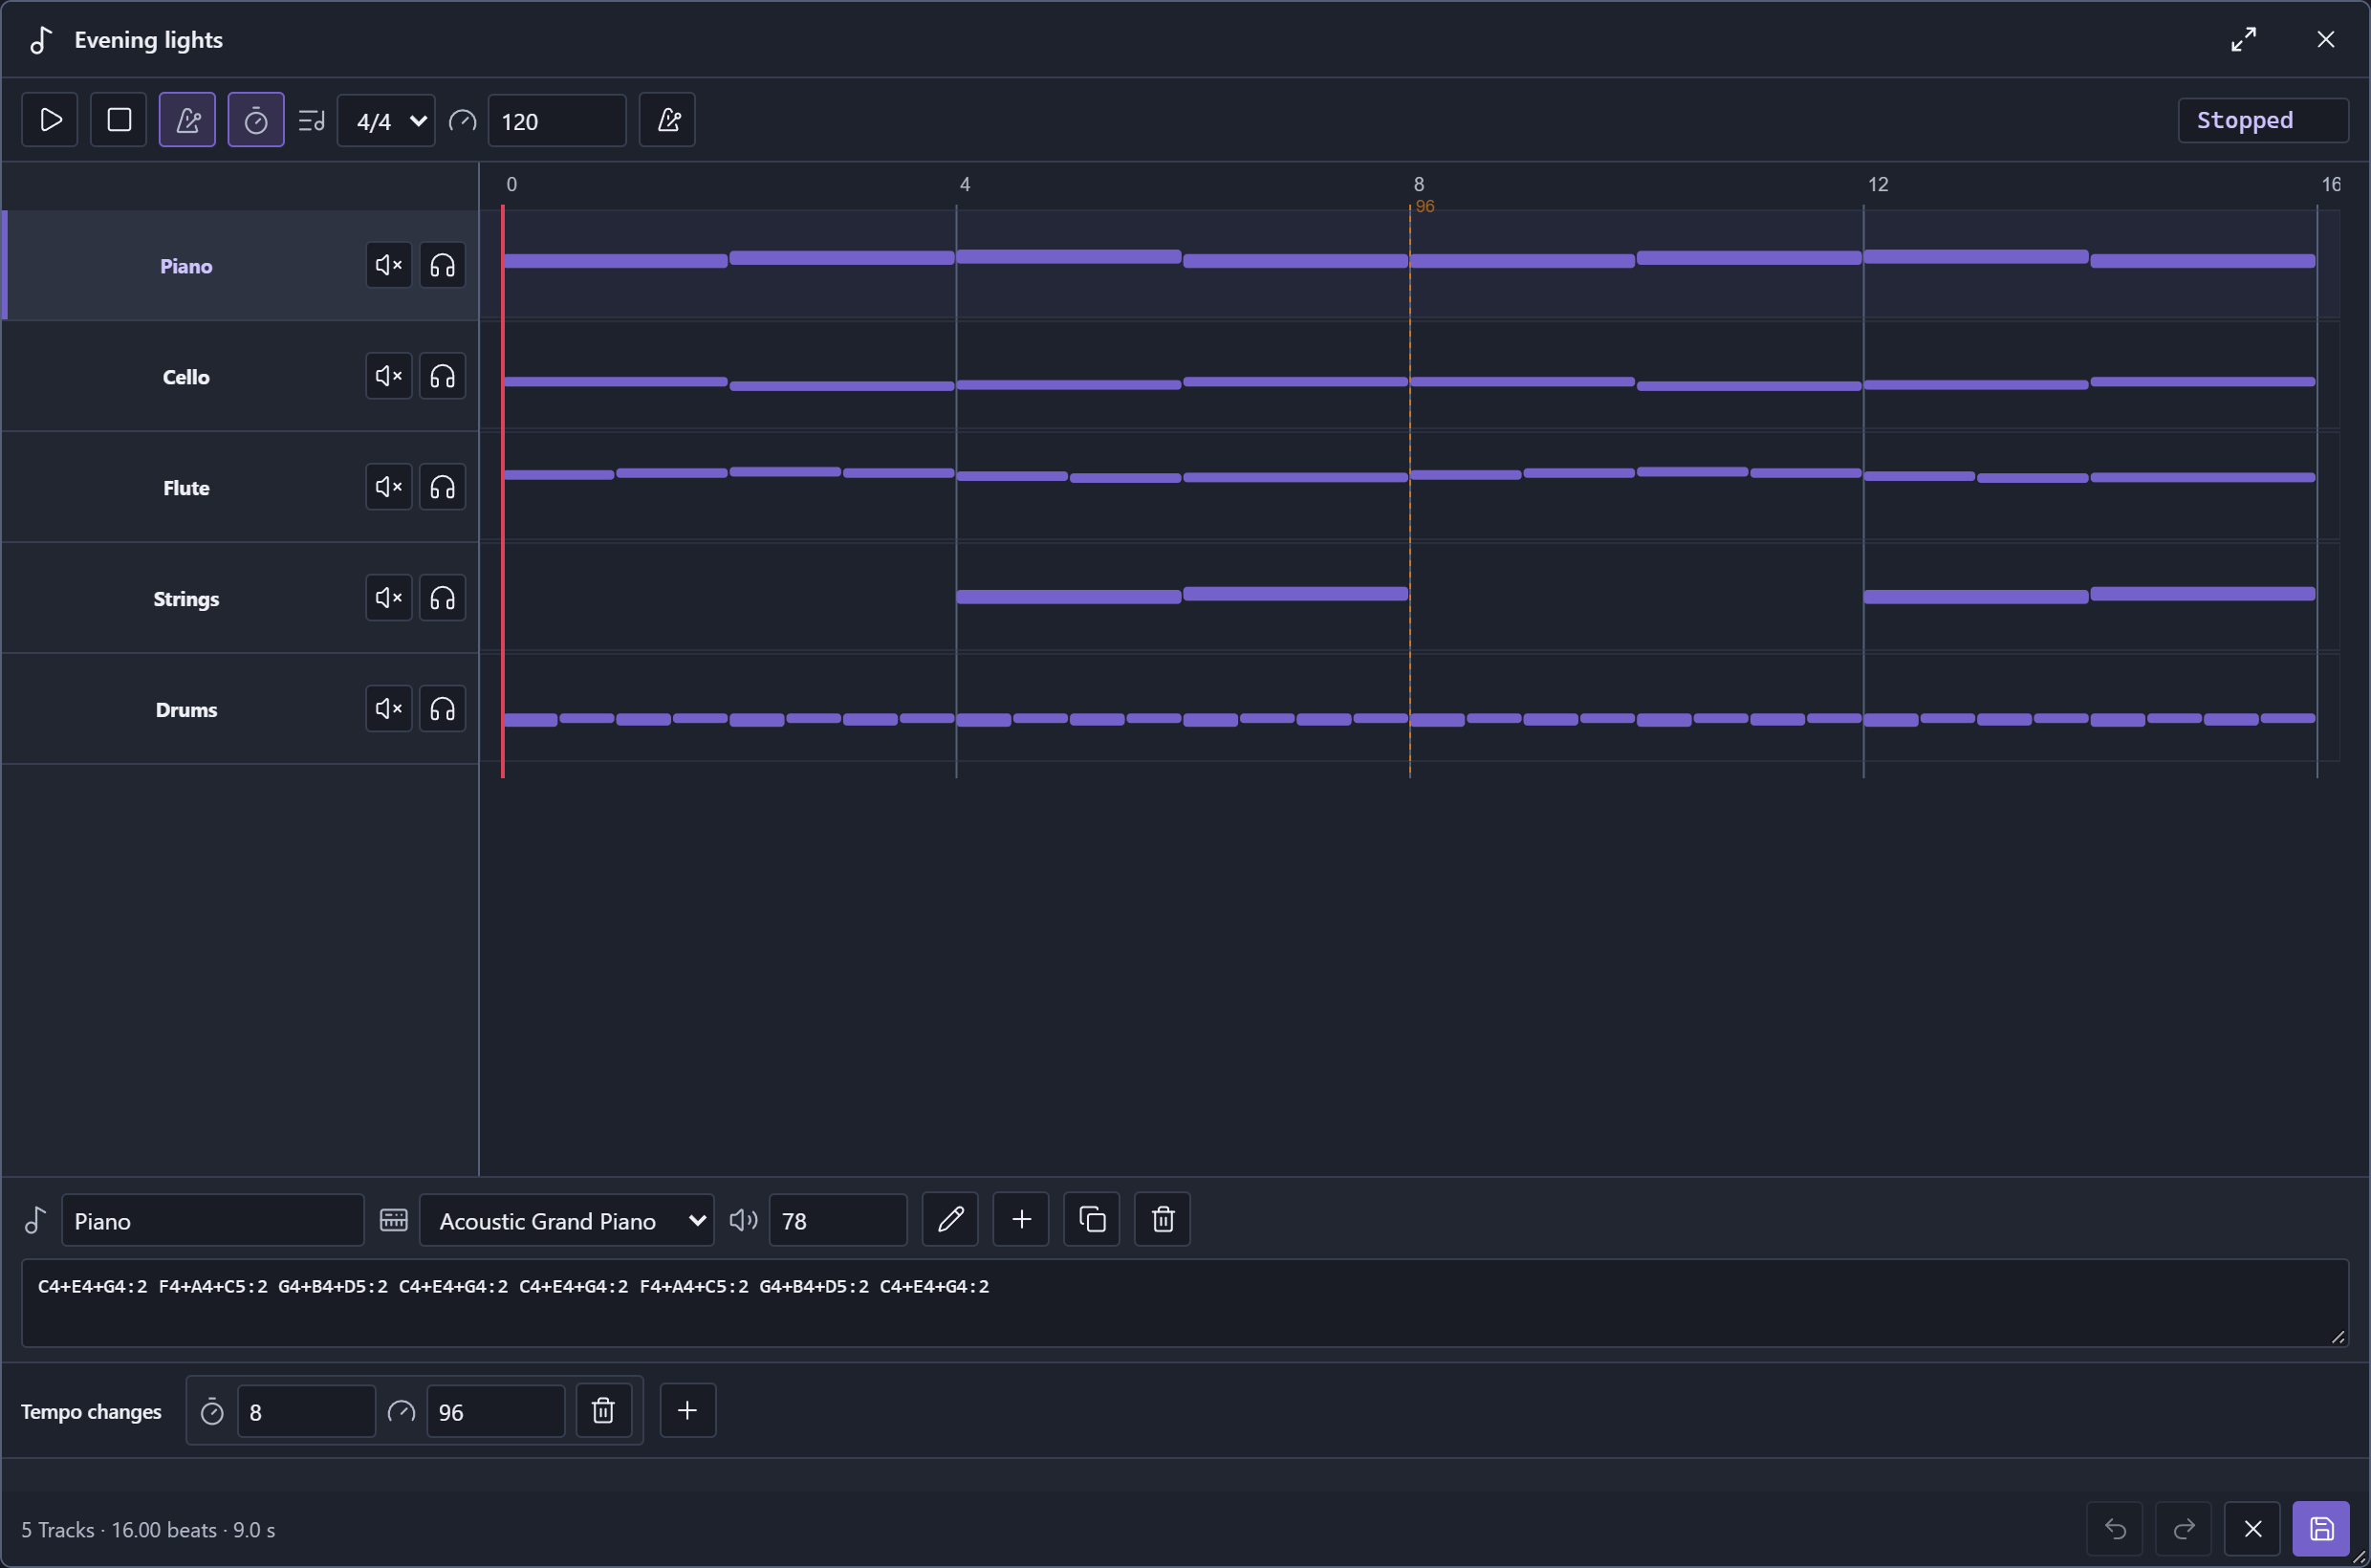Start playback with the Play button
2371x1568 pixels.
pyautogui.click(x=50, y=120)
